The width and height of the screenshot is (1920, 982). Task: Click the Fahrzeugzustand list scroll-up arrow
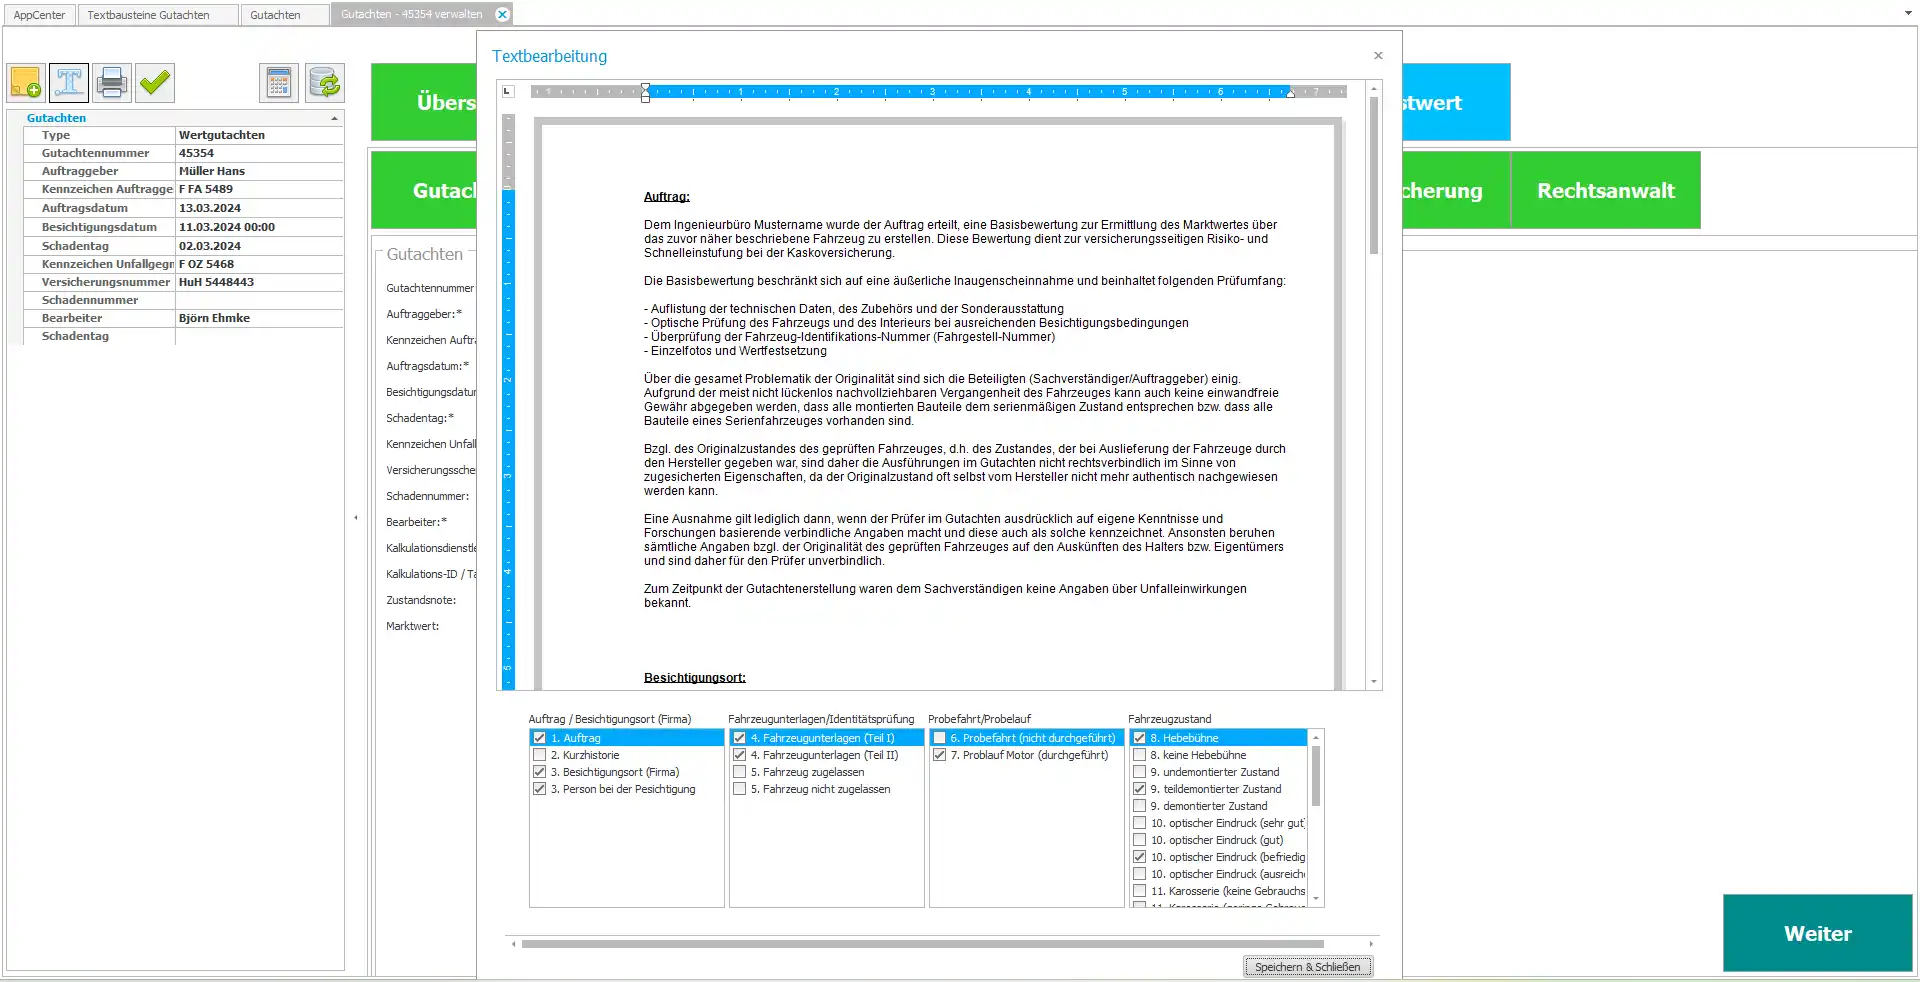[x=1316, y=737]
